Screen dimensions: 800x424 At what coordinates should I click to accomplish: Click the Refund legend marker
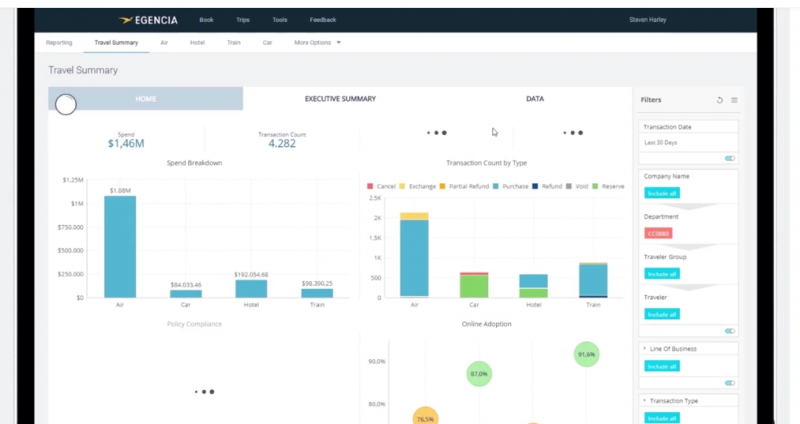(535, 186)
